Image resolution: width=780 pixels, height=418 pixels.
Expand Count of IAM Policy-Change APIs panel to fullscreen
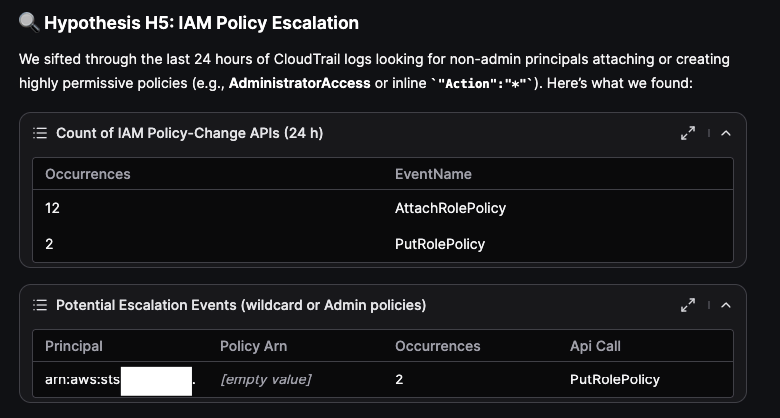tap(687, 133)
